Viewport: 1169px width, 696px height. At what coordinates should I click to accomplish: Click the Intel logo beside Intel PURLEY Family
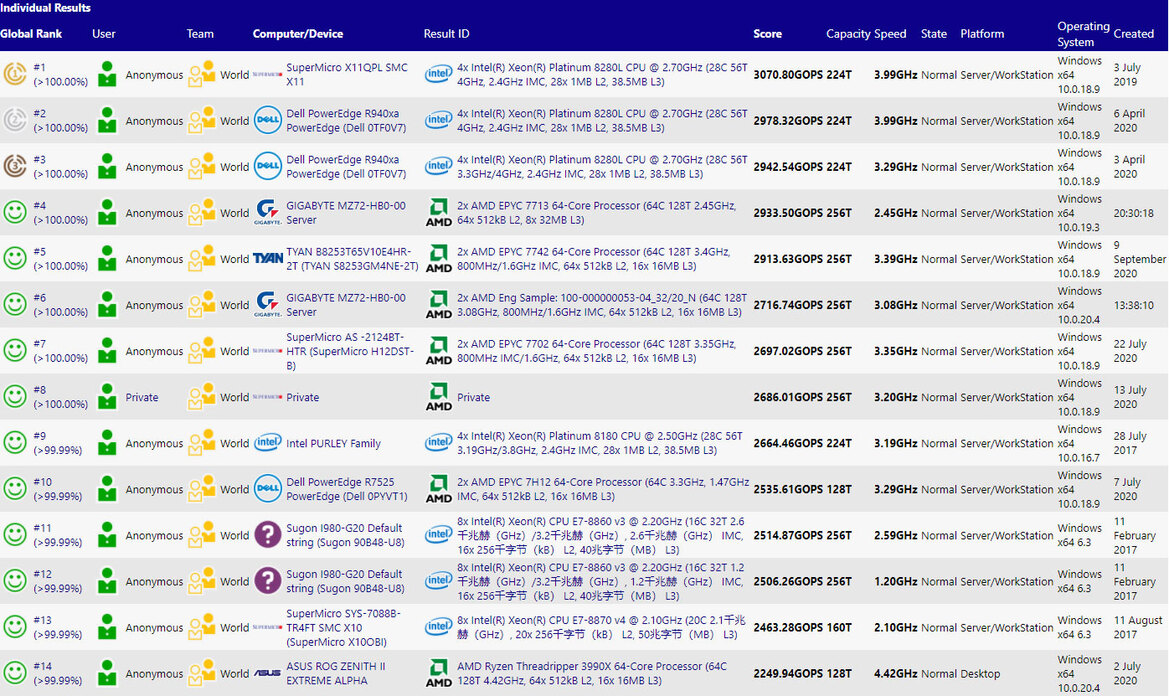click(x=268, y=443)
